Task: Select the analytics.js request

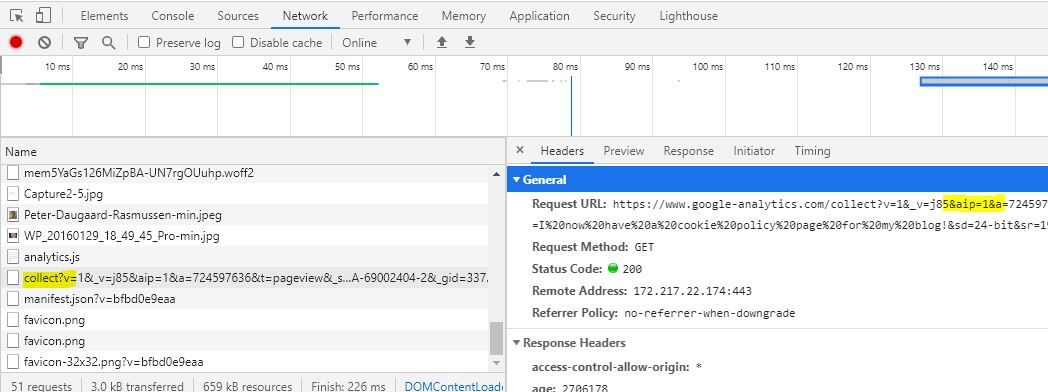Action: [245, 256]
